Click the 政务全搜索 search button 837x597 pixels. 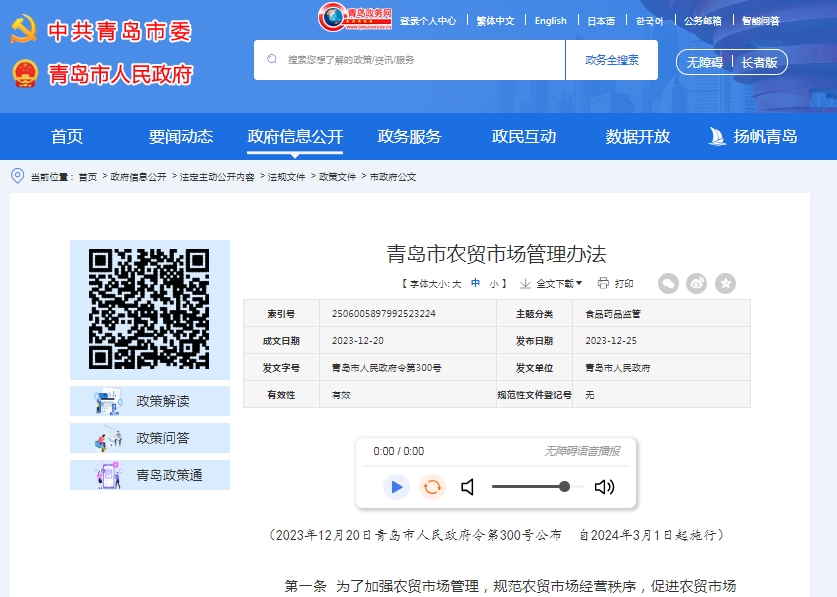[x=612, y=60]
